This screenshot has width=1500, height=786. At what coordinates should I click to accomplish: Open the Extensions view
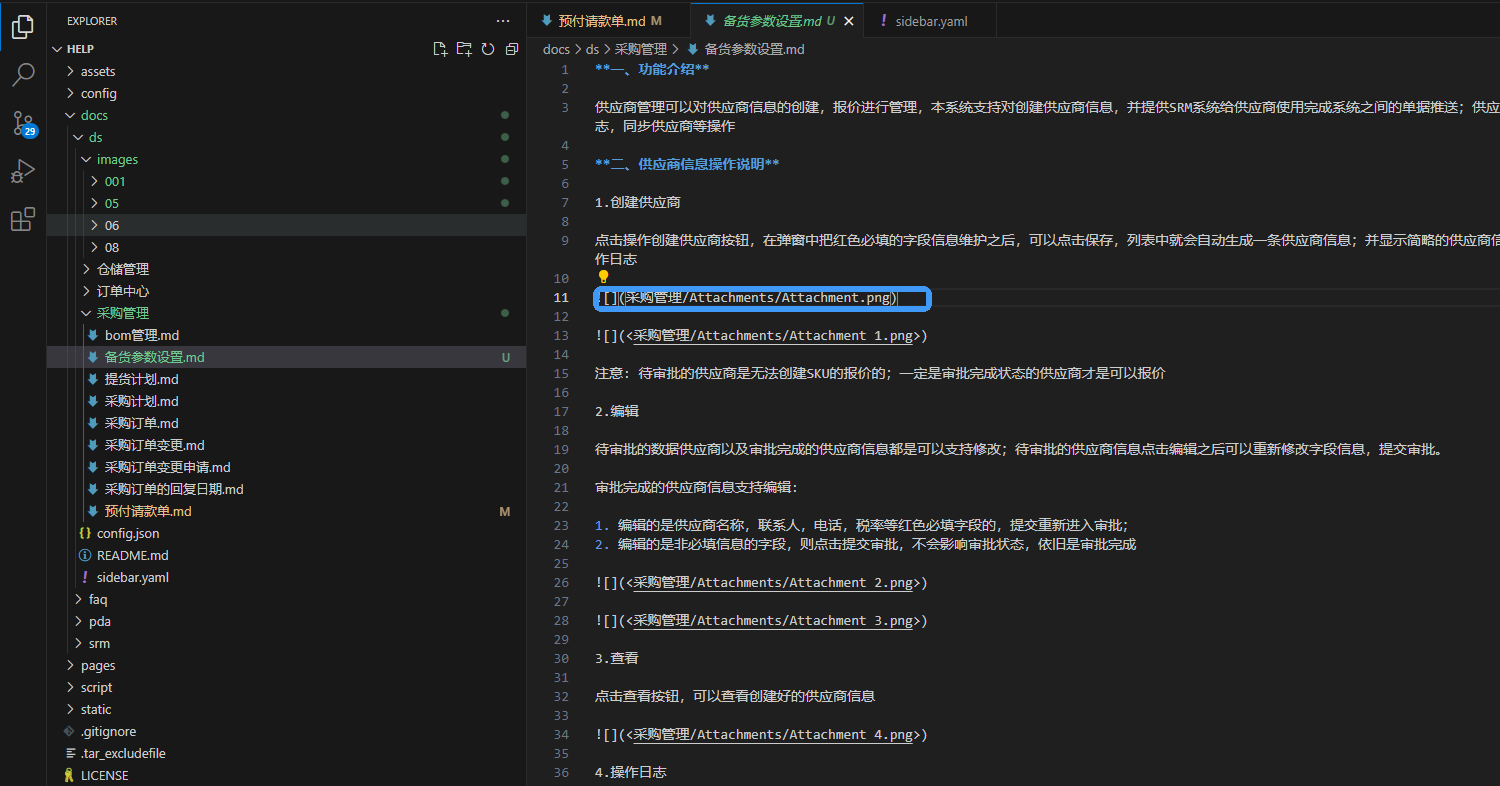click(x=23, y=219)
